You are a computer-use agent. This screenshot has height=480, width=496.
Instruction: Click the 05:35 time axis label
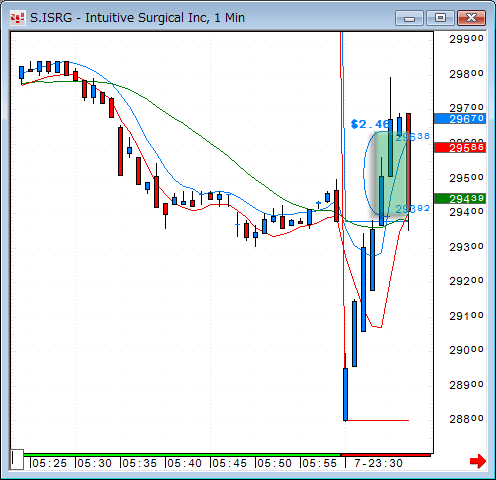(x=139, y=463)
